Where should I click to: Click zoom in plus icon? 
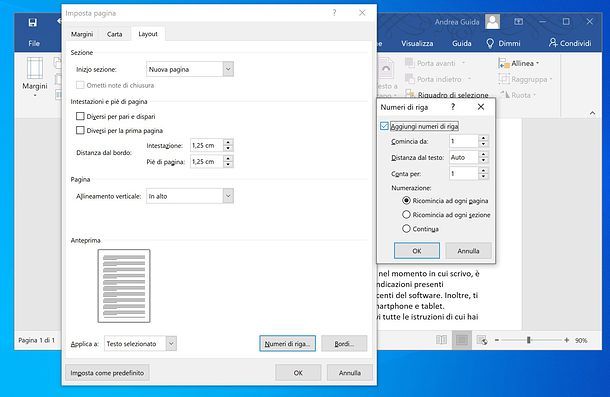(x=567, y=340)
